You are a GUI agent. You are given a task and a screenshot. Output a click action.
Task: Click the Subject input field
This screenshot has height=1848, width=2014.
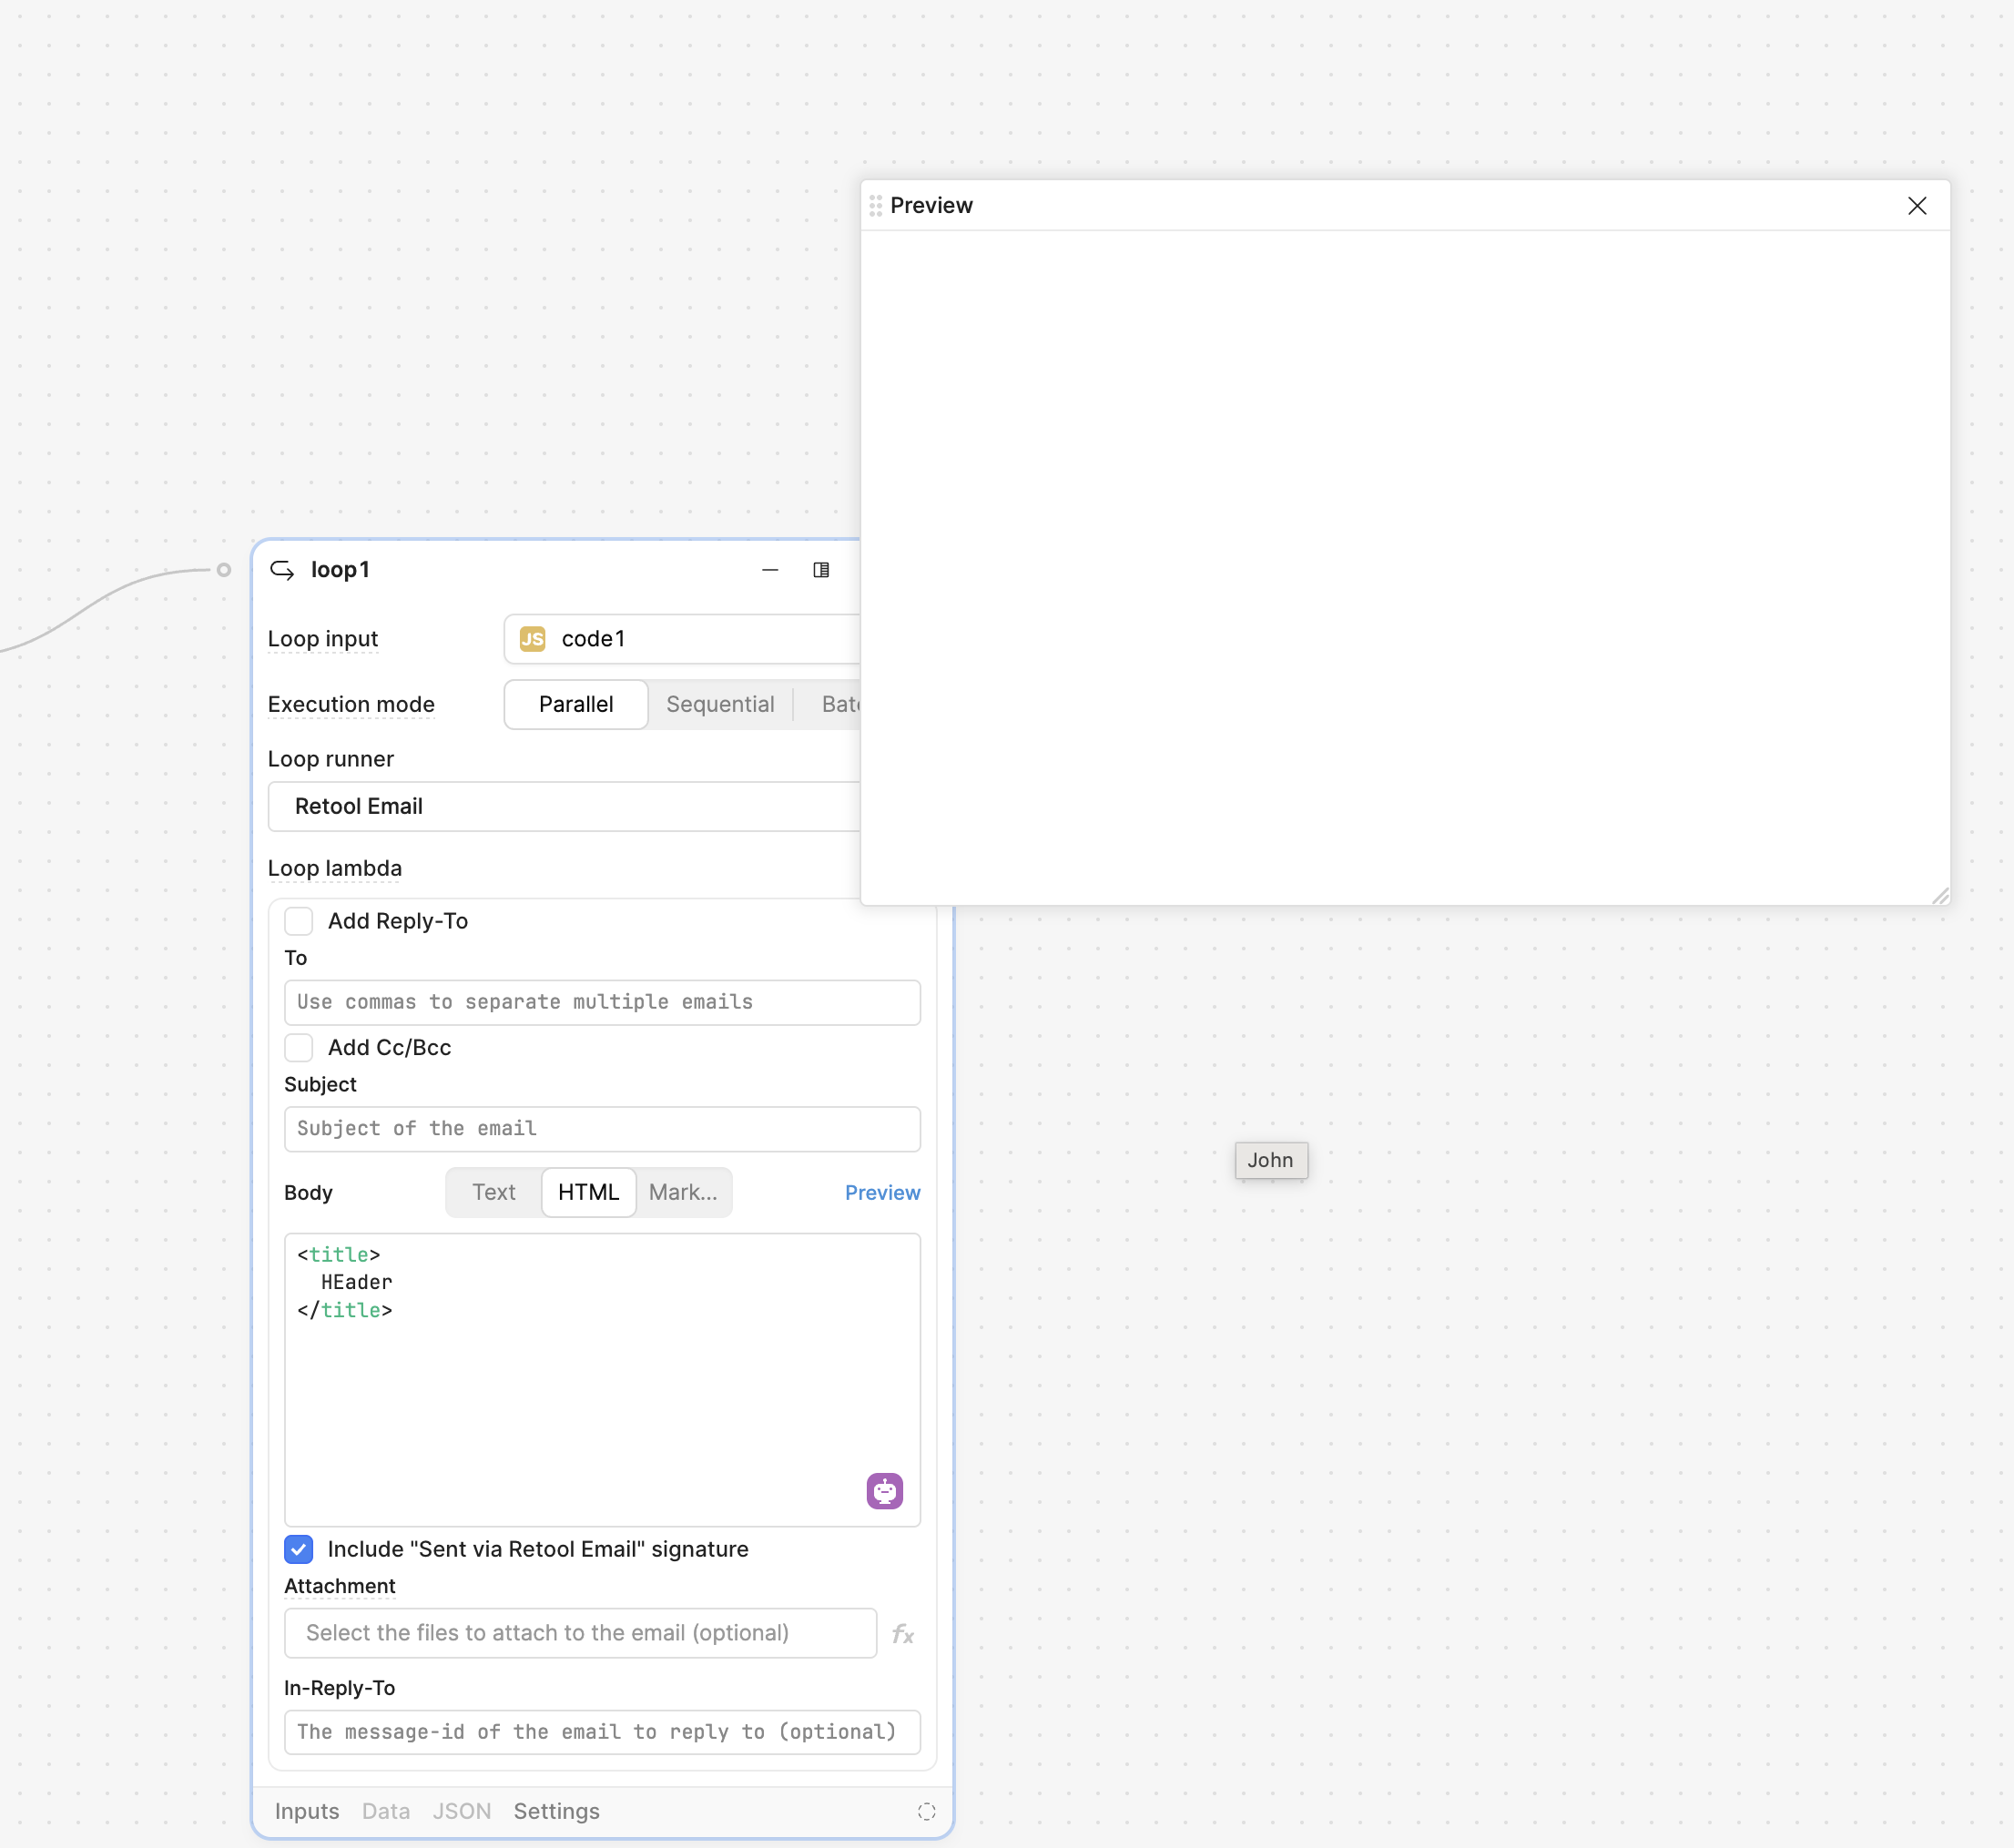click(602, 1129)
